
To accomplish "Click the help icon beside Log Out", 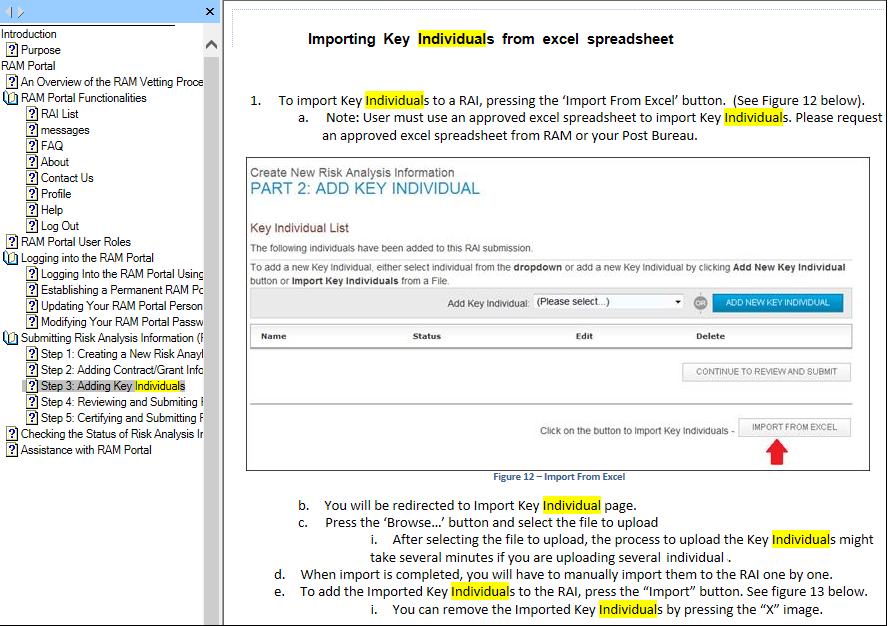I will point(32,226).
